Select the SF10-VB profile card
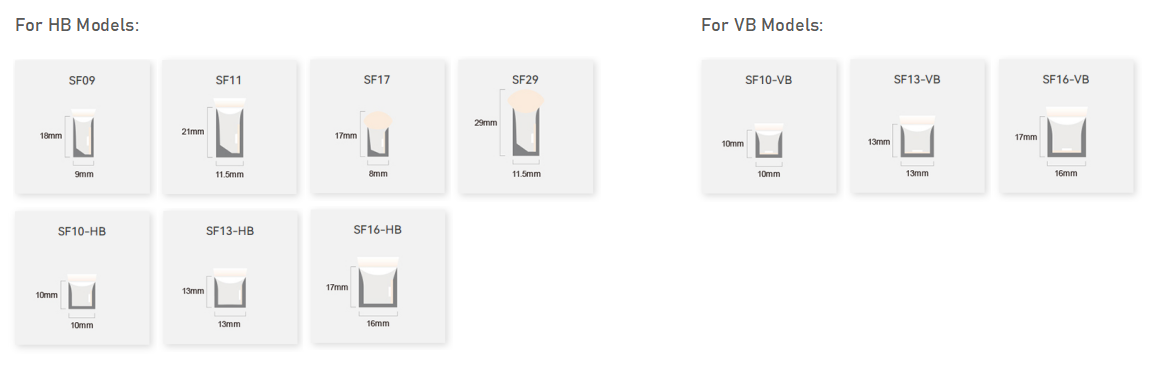The height and width of the screenshot is (370, 1172). 768,127
